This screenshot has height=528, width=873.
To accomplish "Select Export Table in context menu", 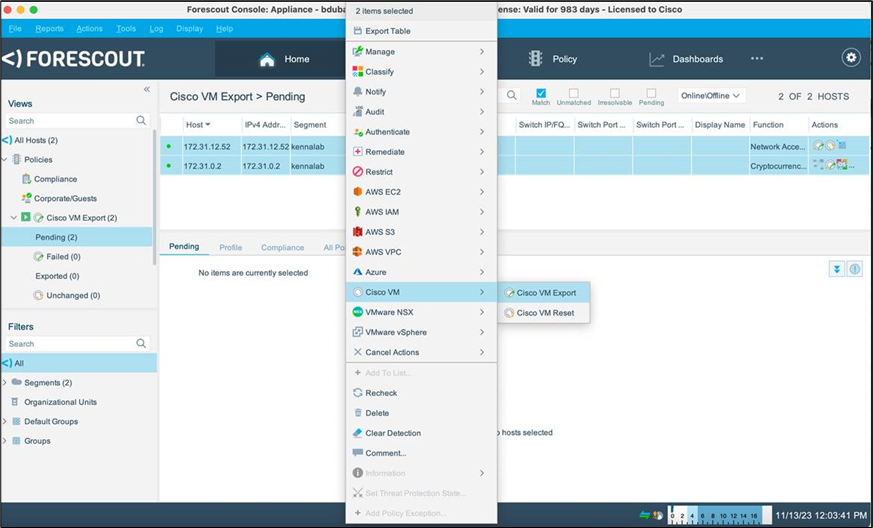I will 421,31.
